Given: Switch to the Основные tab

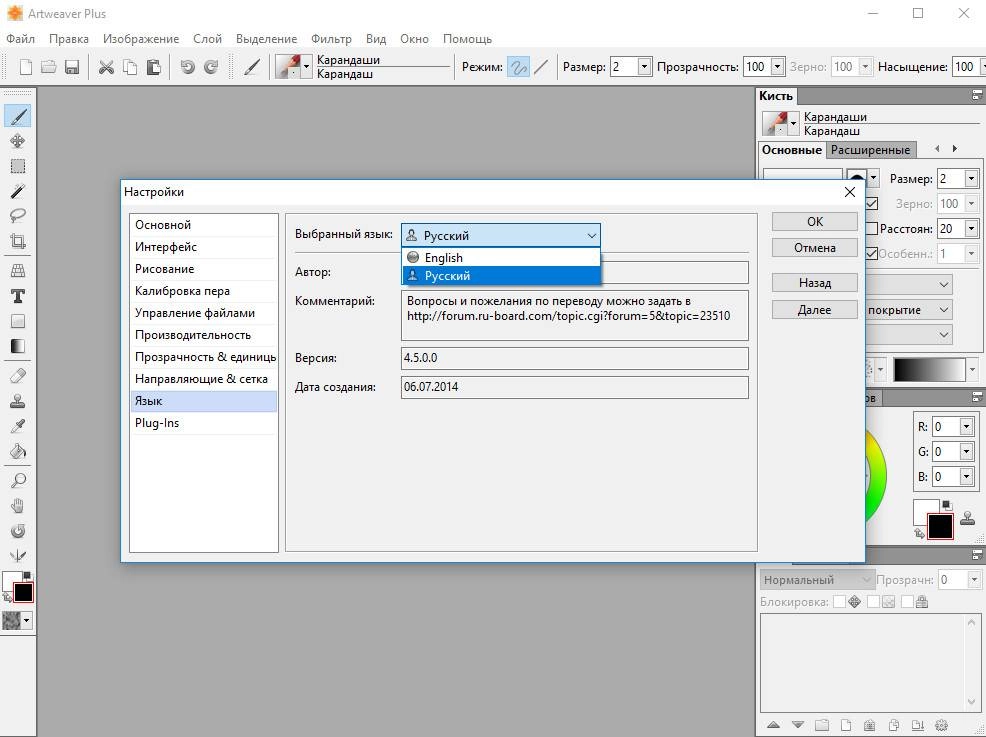Looking at the screenshot, I should coord(792,150).
